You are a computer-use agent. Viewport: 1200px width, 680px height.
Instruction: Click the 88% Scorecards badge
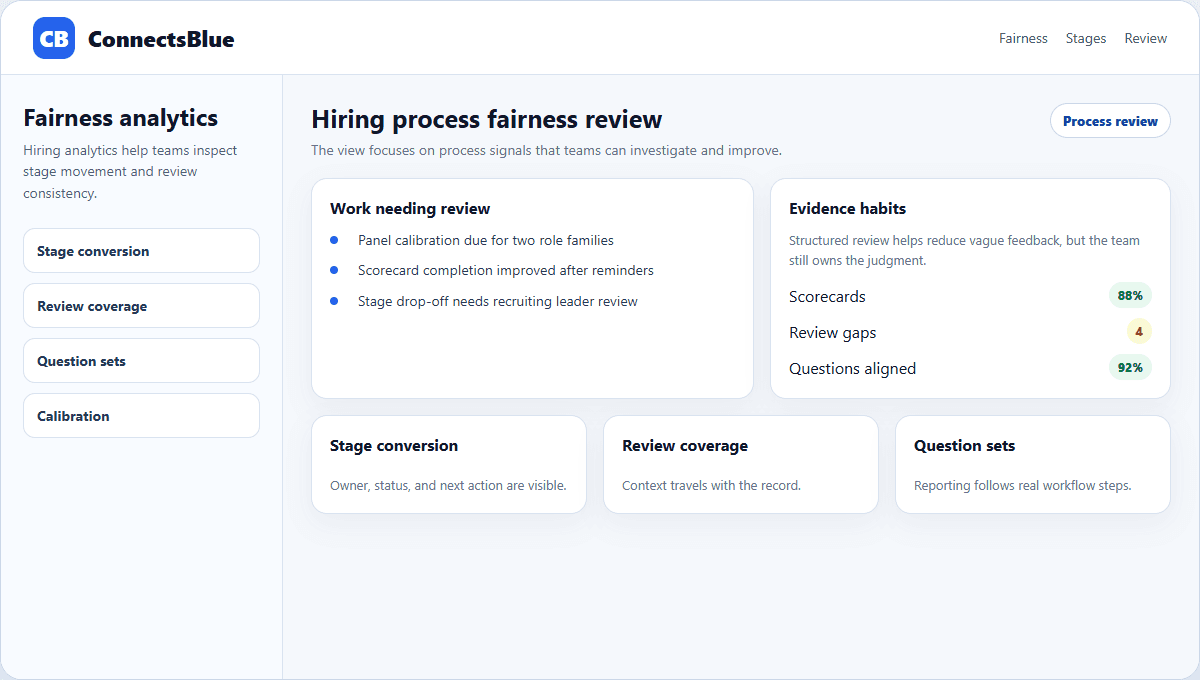point(1130,296)
